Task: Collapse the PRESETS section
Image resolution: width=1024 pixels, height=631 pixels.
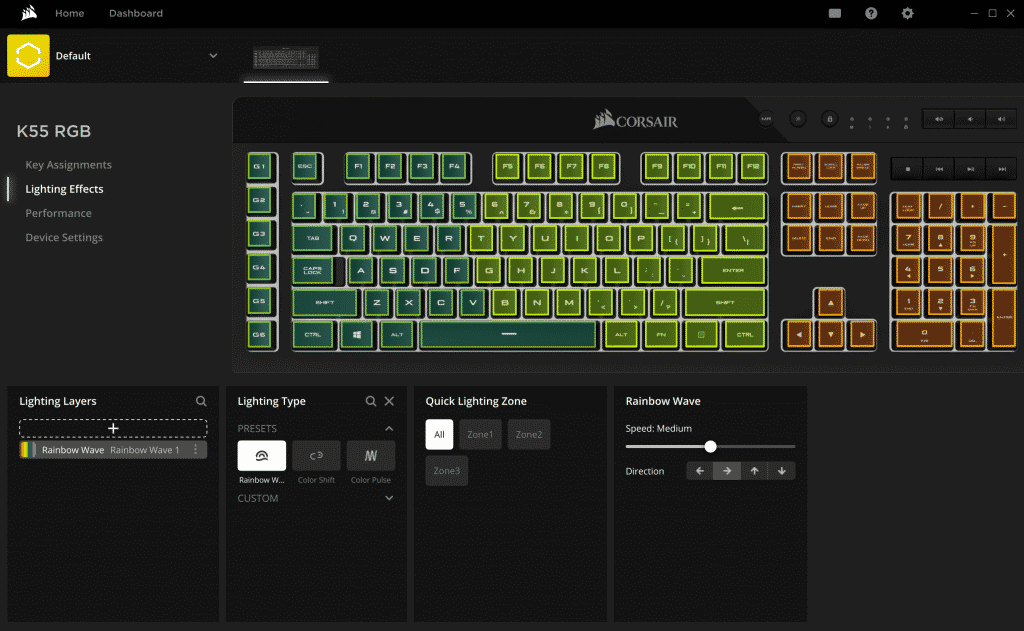Action: coord(389,429)
